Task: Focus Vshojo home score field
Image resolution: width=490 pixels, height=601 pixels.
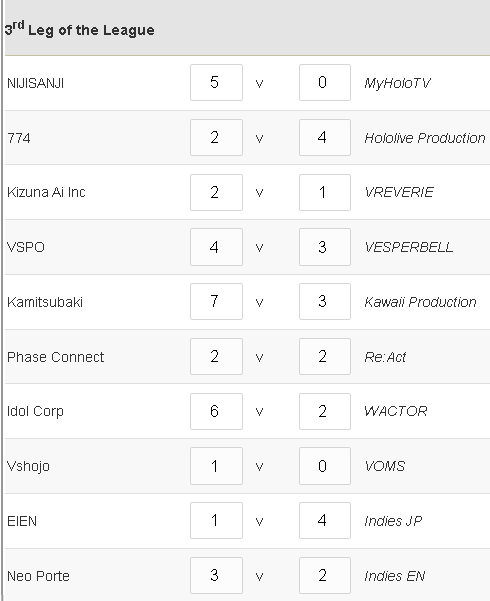Action: [216, 466]
